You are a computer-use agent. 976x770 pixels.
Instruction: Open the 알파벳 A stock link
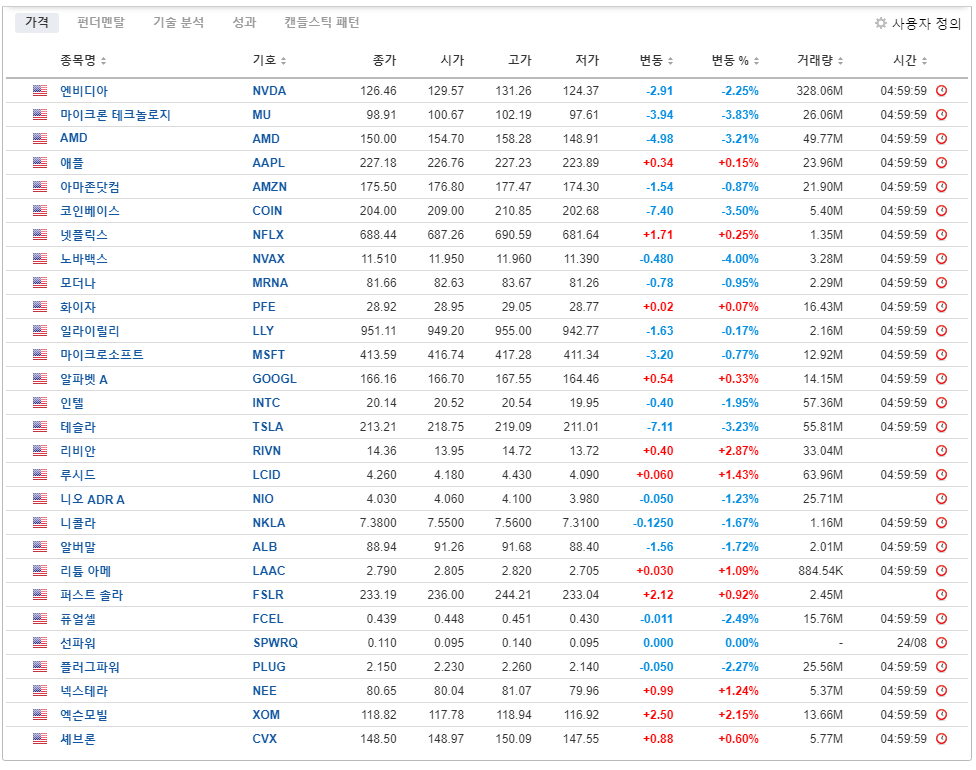[84, 379]
